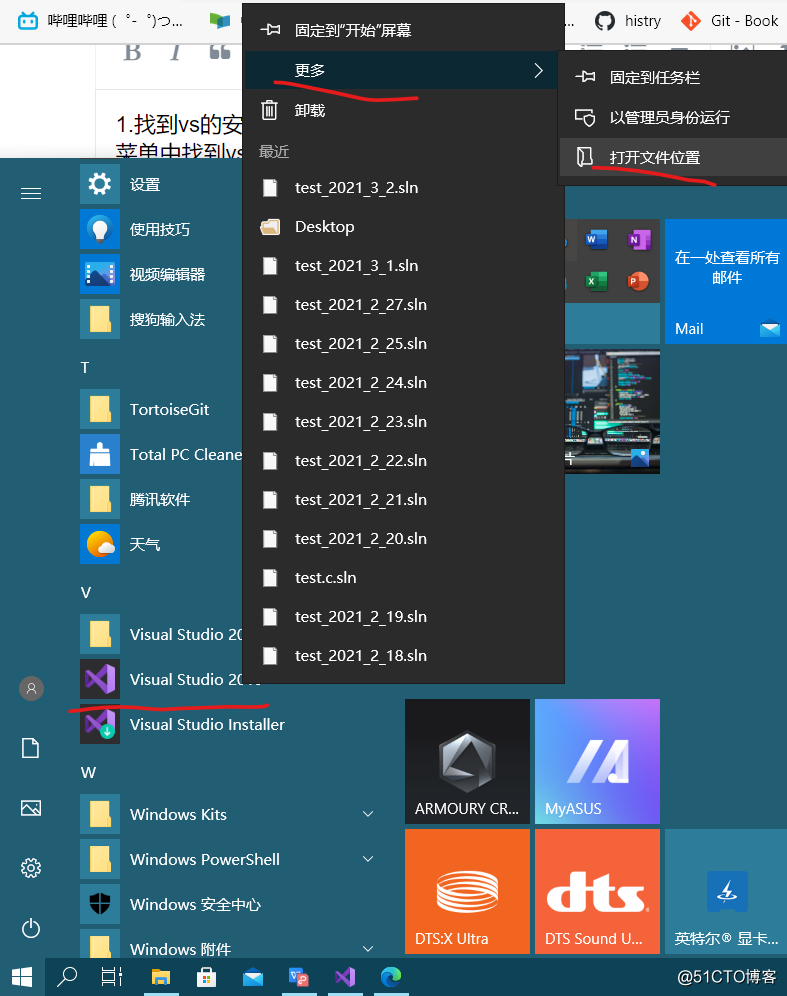Click the Power icon in Start sidebar
Viewport: 787px width, 996px height.
click(30, 928)
